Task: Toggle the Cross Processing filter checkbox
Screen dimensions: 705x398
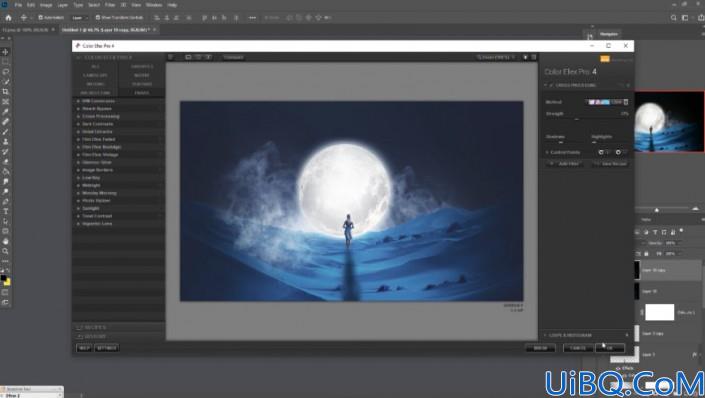Action: [552, 85]
